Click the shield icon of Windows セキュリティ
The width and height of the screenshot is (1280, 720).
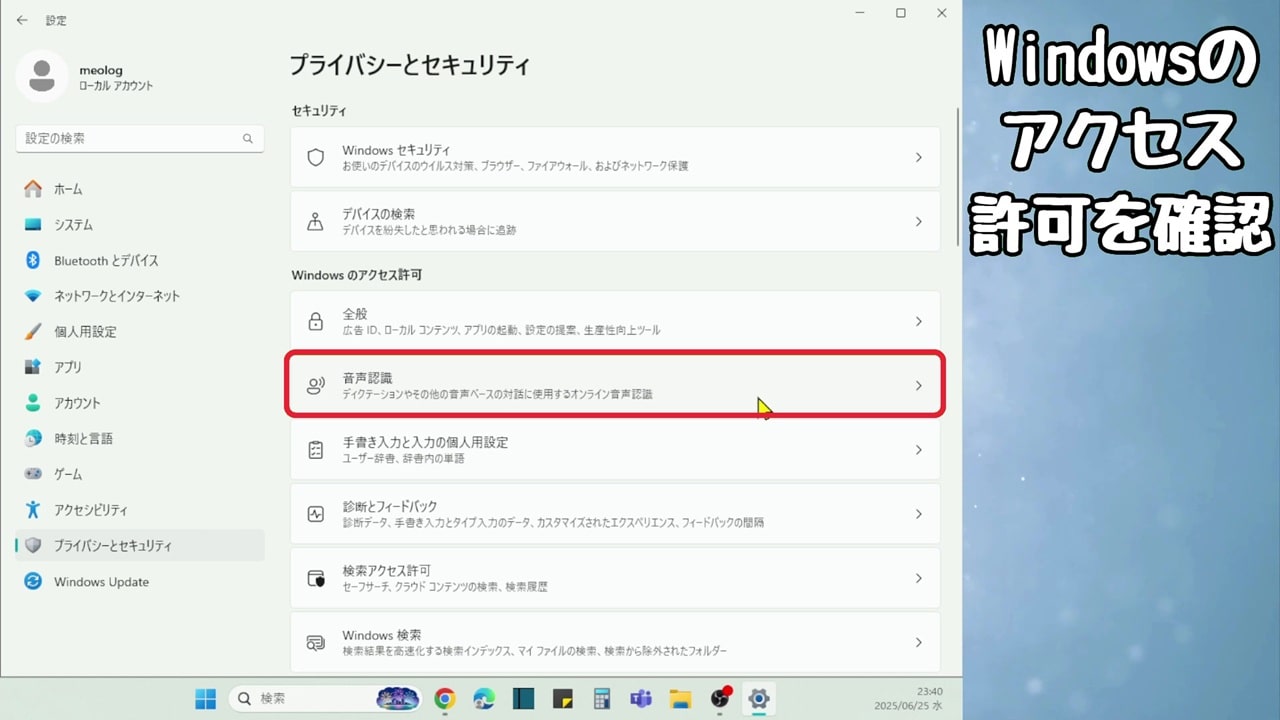tap(316, 157)
